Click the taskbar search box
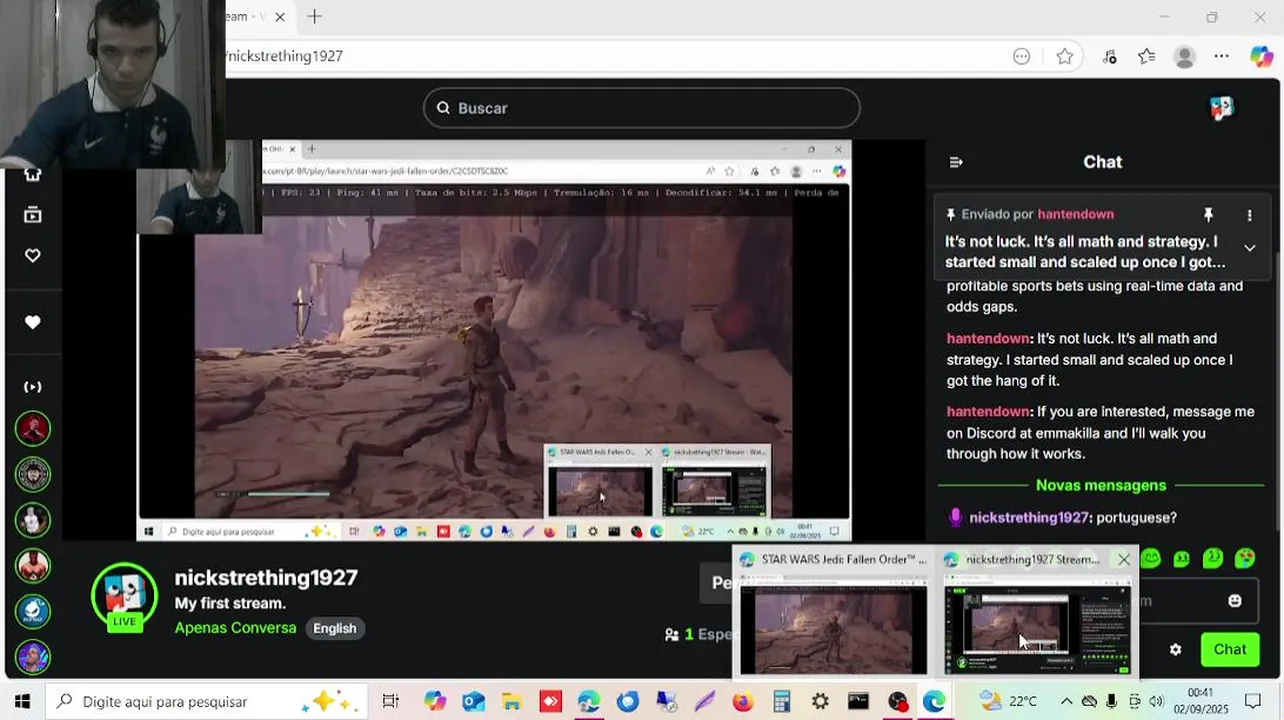The height and width of the screenshot is (720, 1284). coord(207,702)
